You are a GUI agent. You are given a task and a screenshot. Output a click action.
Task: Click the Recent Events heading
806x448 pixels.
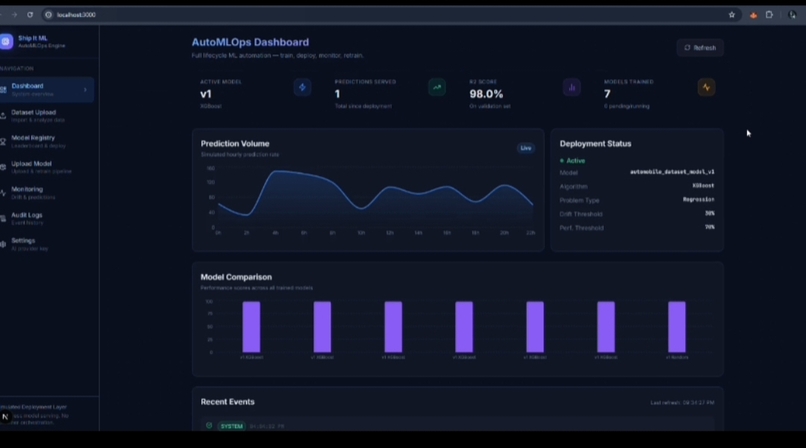tap(227, 402)
